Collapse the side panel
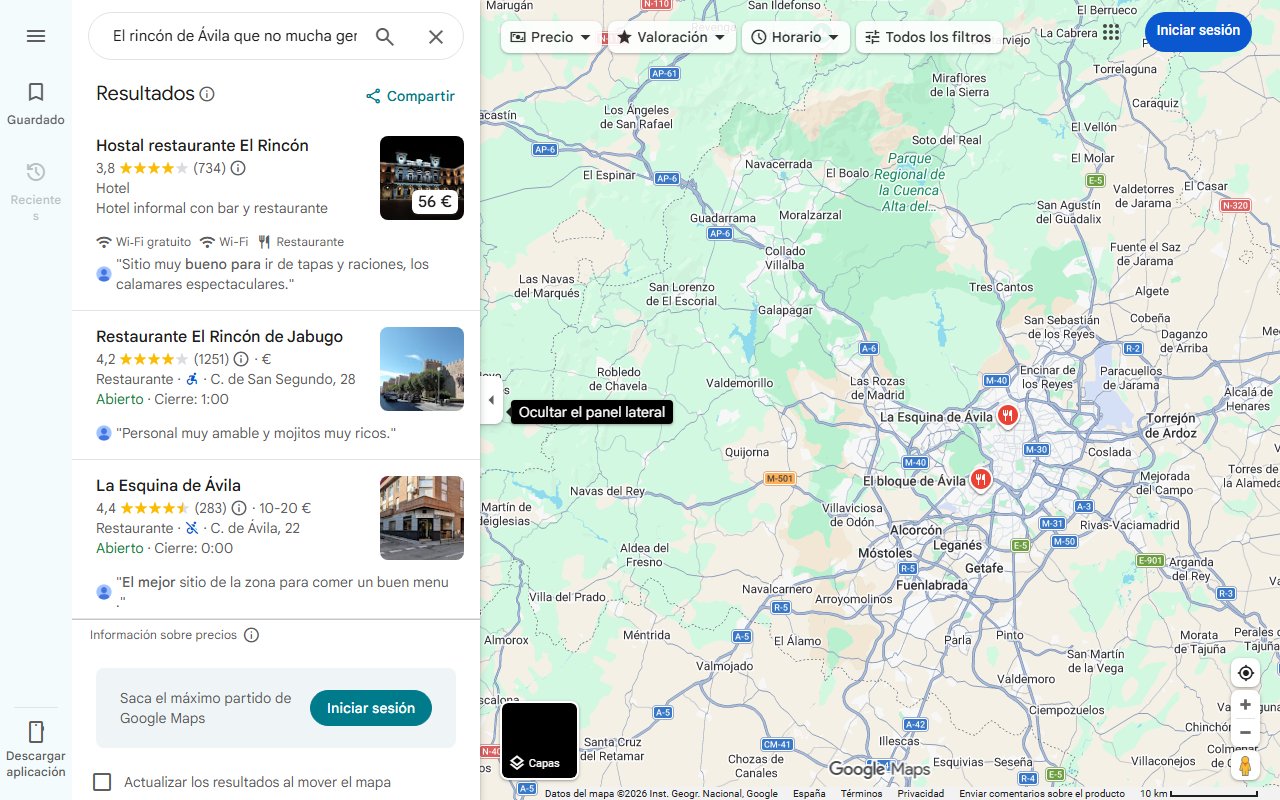This screenshot has width=1280, height=800. pyautogui.click(x=491, y=399)
